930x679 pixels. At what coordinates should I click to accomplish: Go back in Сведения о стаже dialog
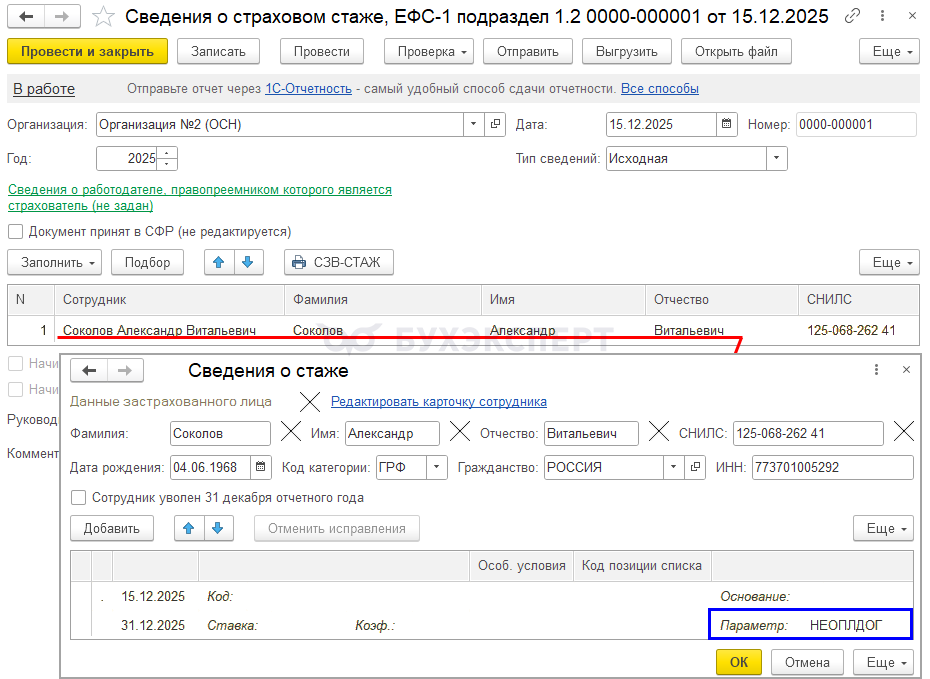(x=89, y=371)
